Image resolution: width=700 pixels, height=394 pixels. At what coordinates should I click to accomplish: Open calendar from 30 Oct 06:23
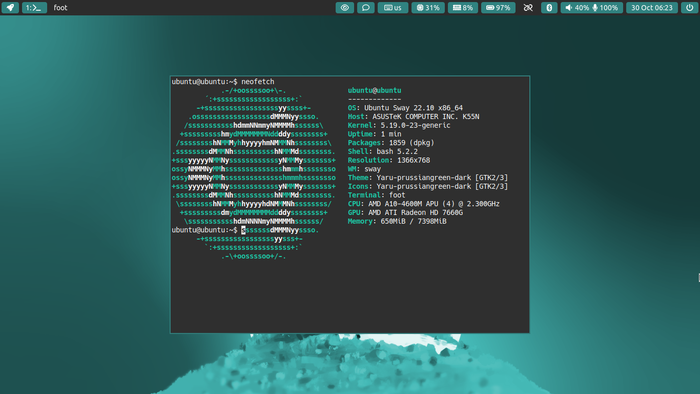pyautogui.click(x=652, y=8)
